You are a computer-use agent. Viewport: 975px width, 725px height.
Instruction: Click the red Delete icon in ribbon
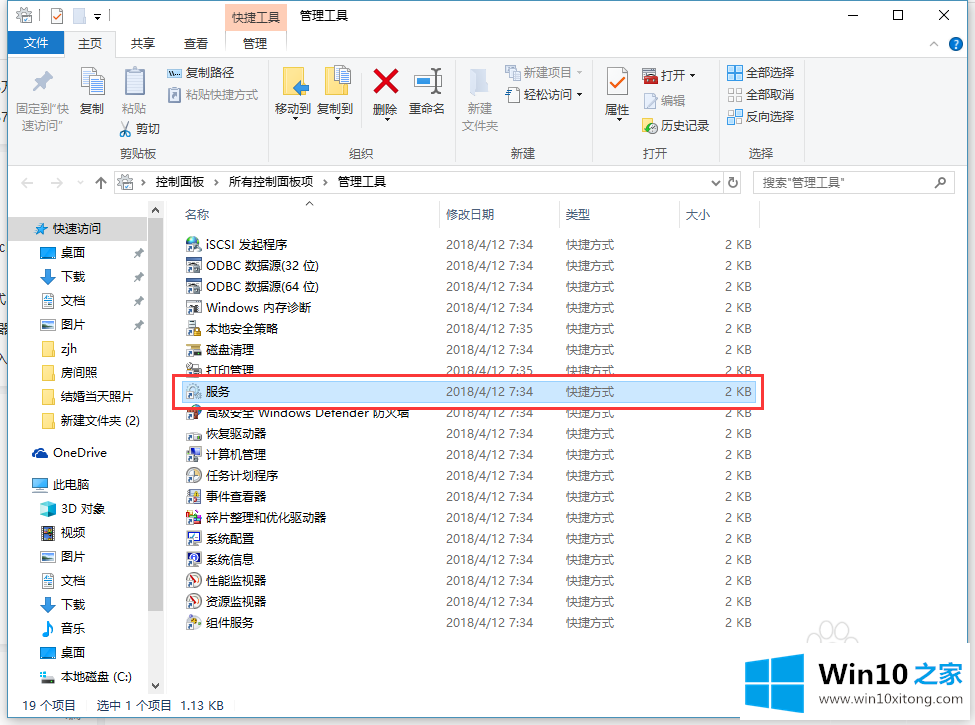pos(385,83)
